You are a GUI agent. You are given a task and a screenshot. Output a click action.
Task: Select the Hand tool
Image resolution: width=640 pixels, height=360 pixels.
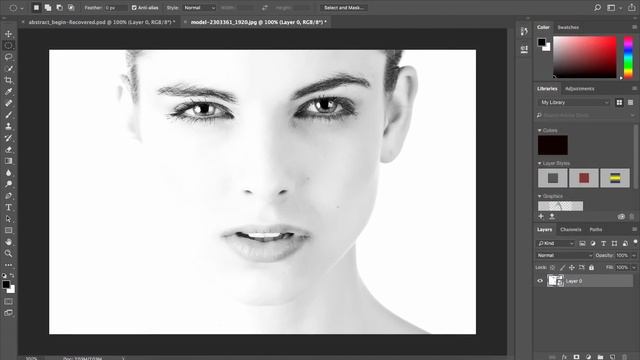pos(8,242)
